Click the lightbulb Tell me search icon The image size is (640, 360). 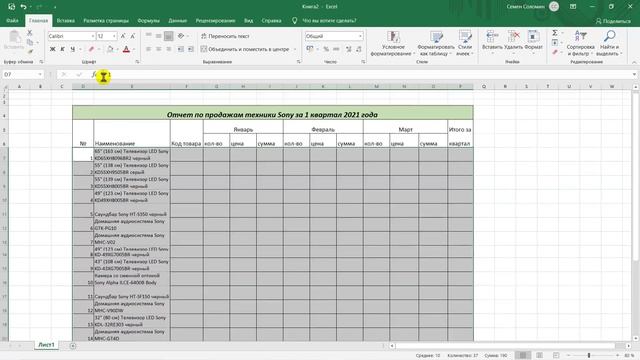click(294, 20)
